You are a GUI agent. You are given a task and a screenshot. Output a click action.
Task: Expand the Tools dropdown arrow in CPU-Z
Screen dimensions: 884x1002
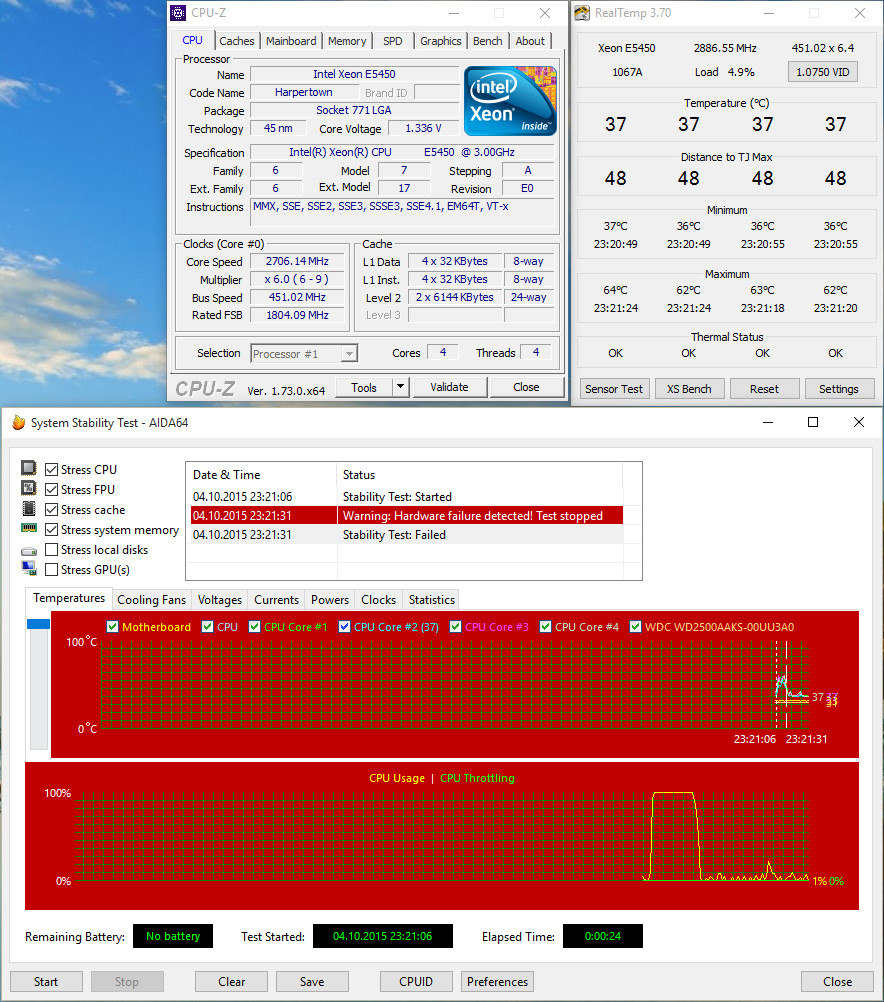click(401, 387)
